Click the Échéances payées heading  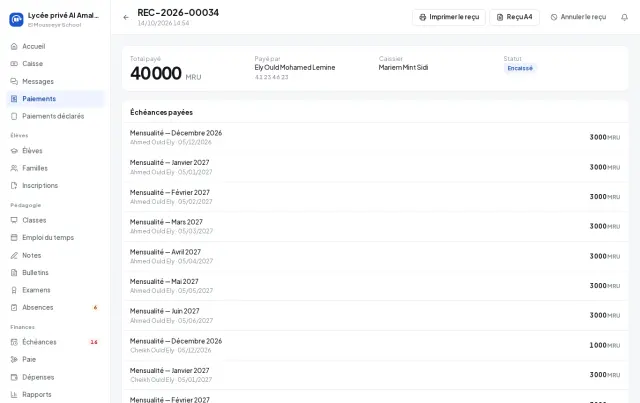point(161,112)
